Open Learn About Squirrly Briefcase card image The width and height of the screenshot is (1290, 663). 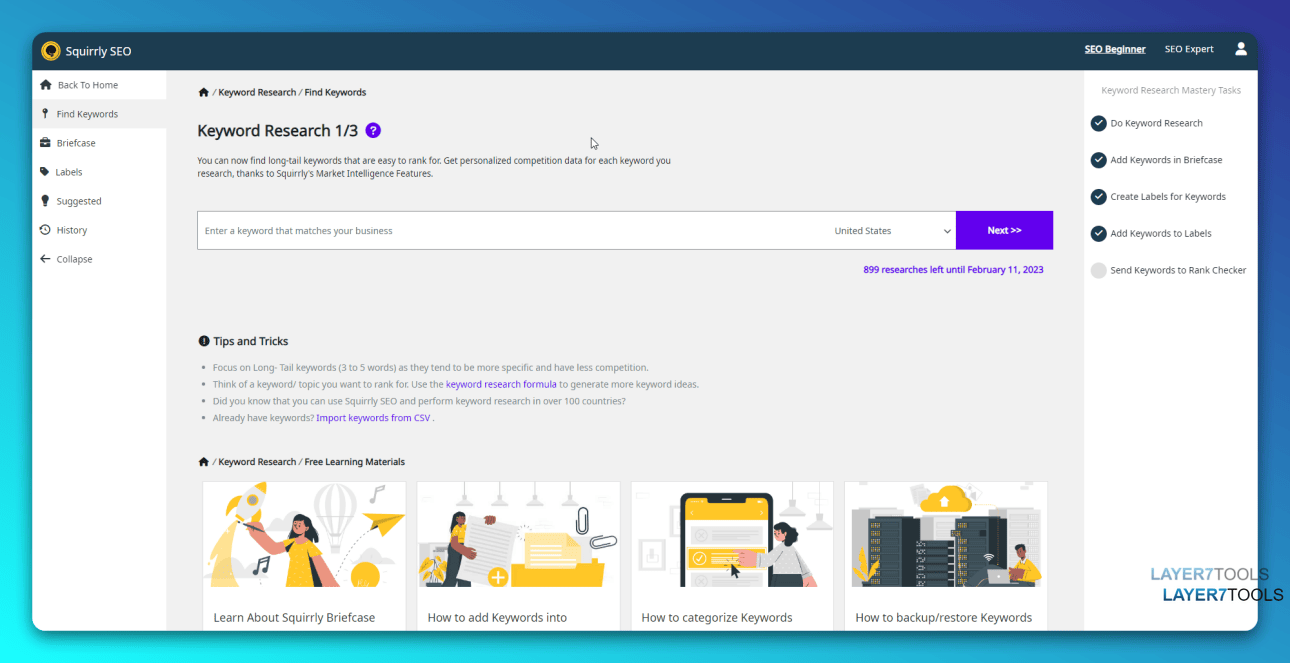[304, 535]
